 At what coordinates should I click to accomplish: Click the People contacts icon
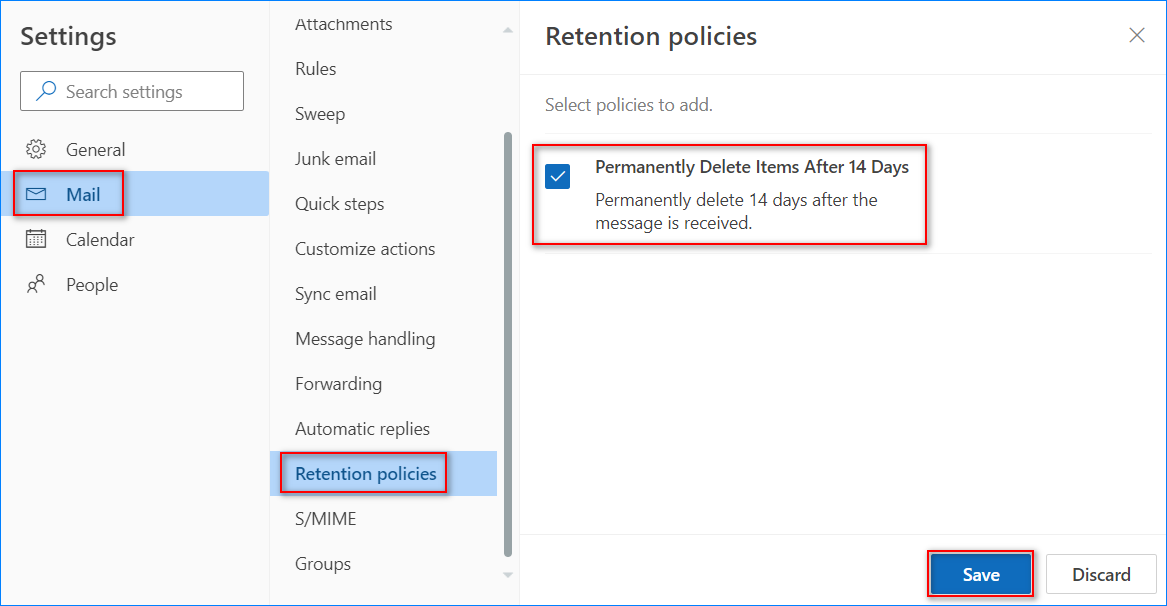[x=36, y=285]
